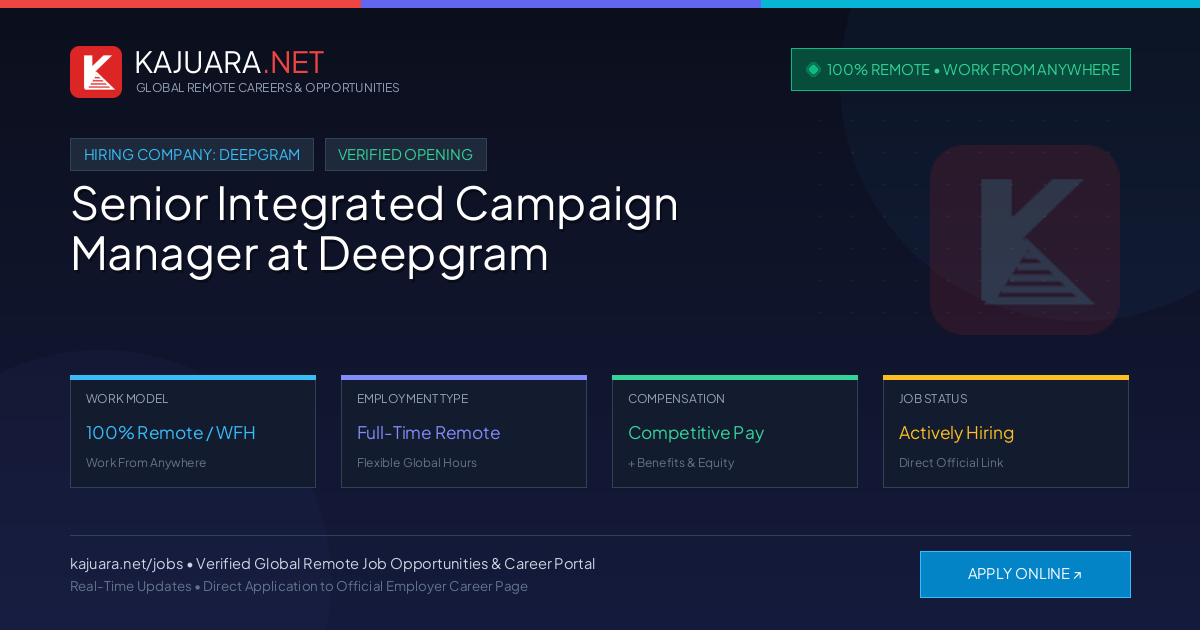Viewport: 1200px width, 630px height.
Task: Open the KAJUARA.NET site title
Action: pyautogui.click(x=229, y=62)
